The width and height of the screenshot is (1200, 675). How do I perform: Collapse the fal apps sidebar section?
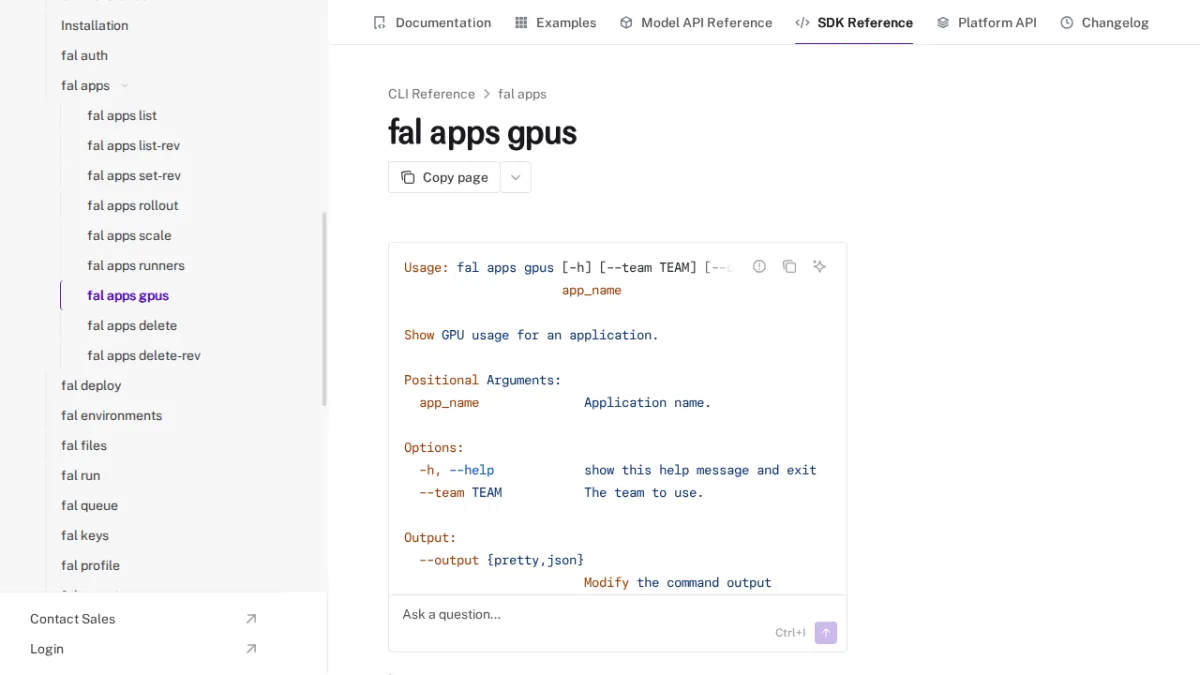pyautogui.click(x=124, y=86)
